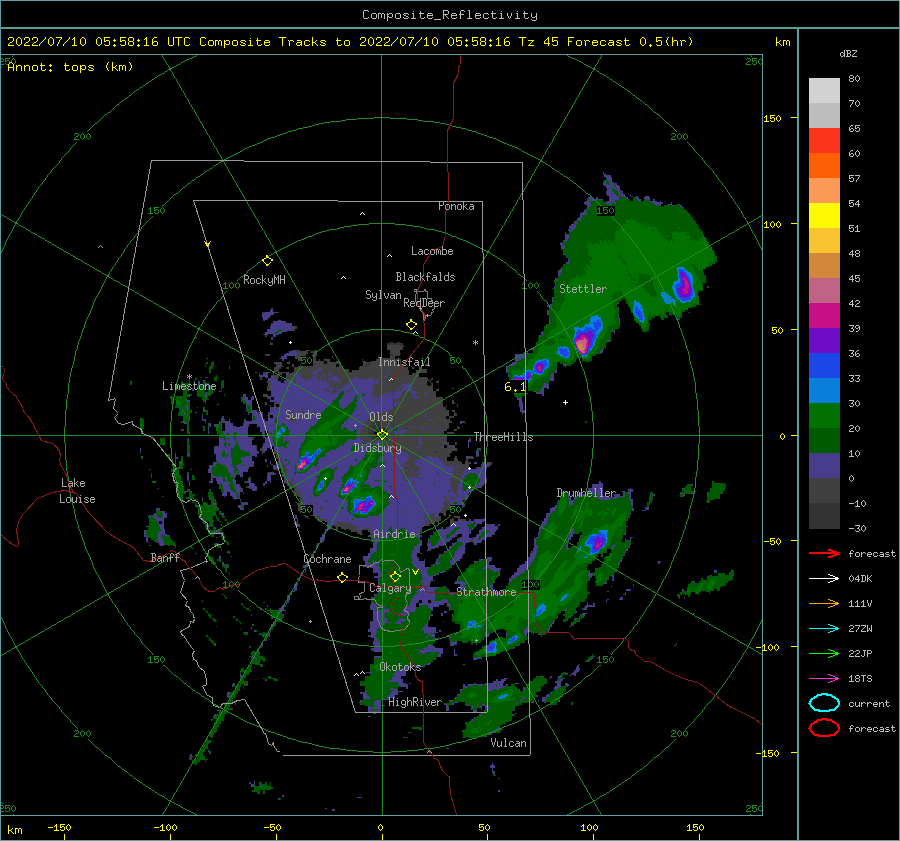Select the blue 33-36 dBZ color swatch

(824, 366)
